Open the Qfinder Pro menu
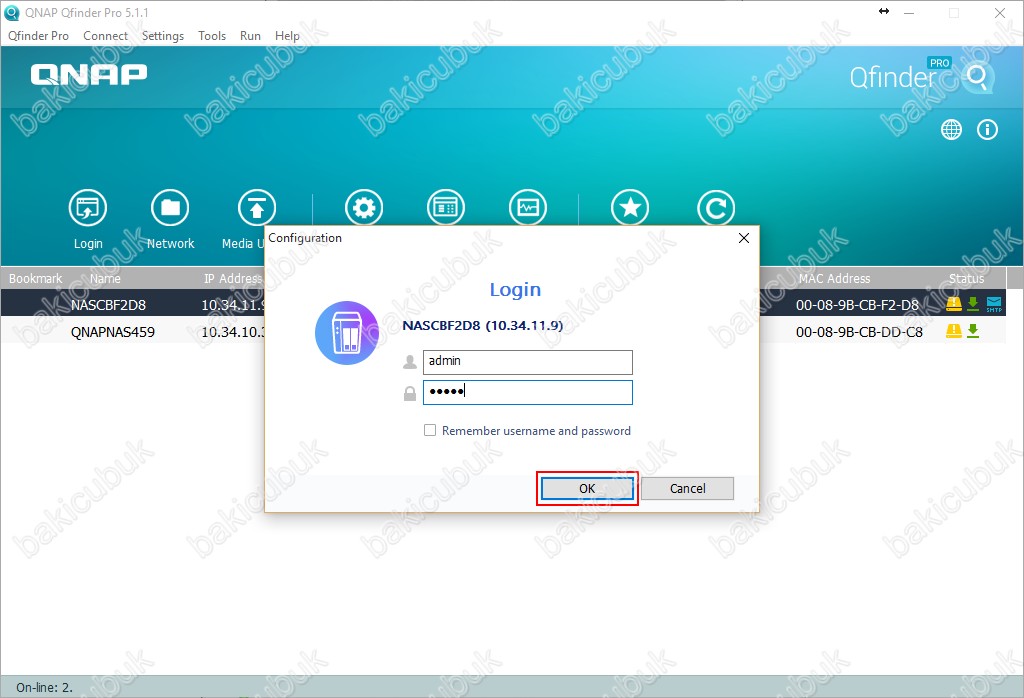 [x=39, y=36]
